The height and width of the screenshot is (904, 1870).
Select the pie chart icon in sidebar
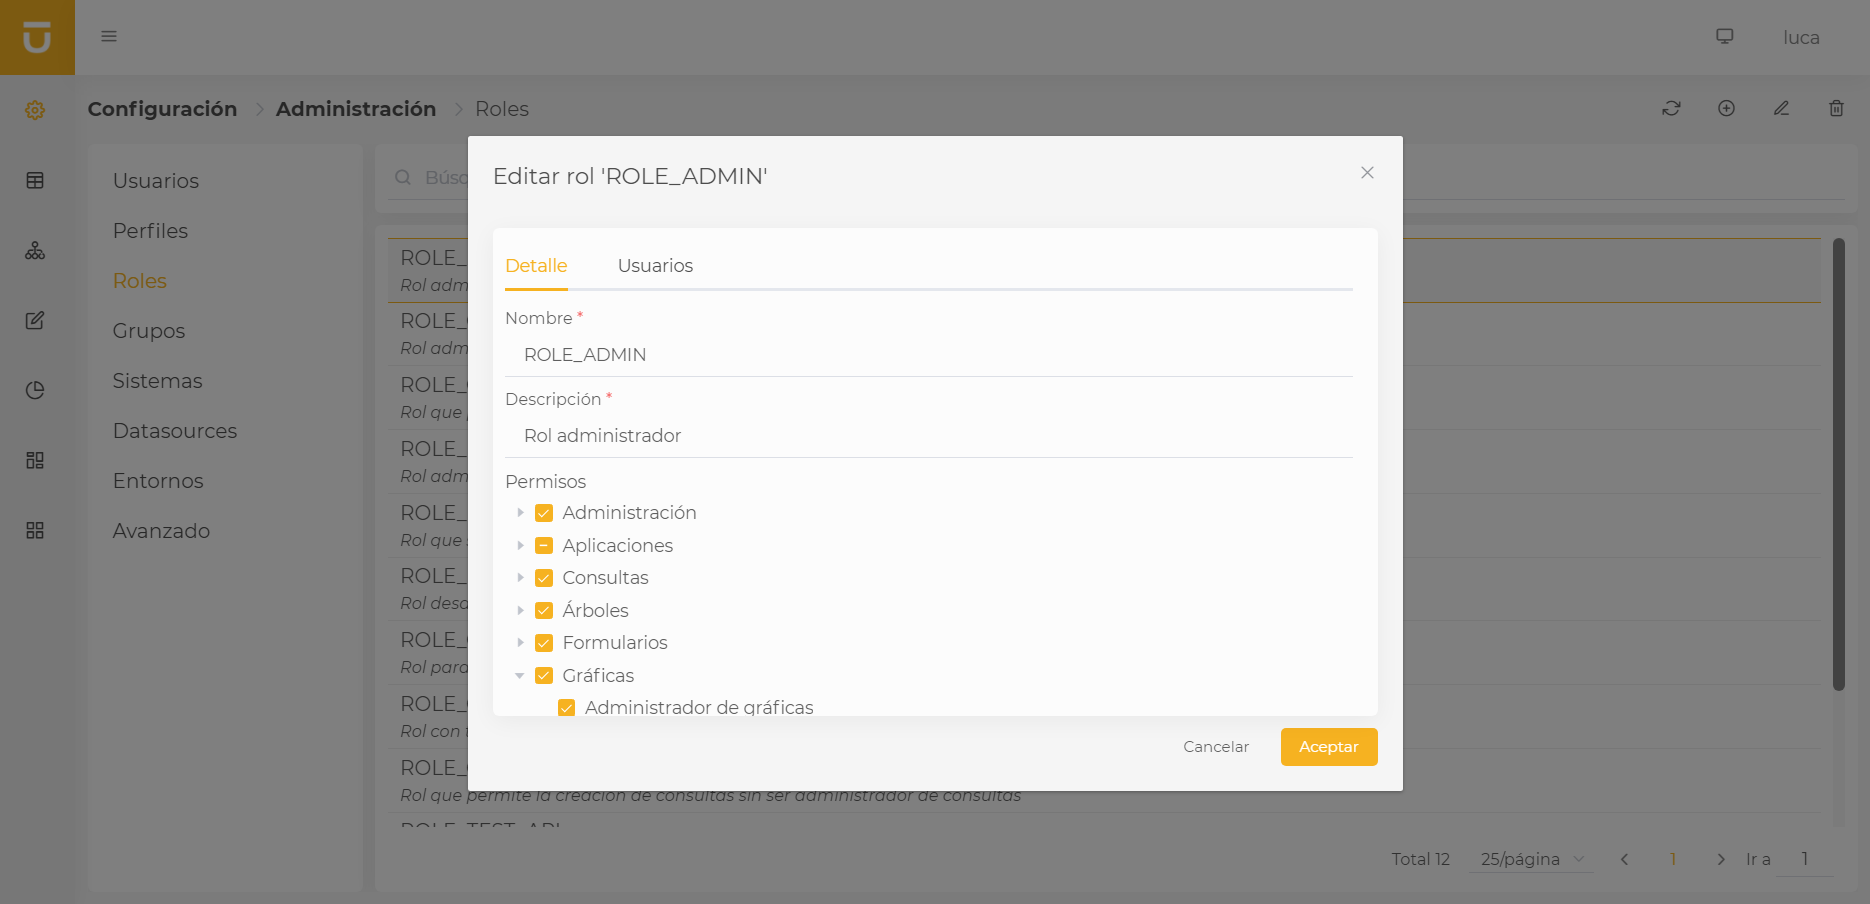[x=35, y=390]
